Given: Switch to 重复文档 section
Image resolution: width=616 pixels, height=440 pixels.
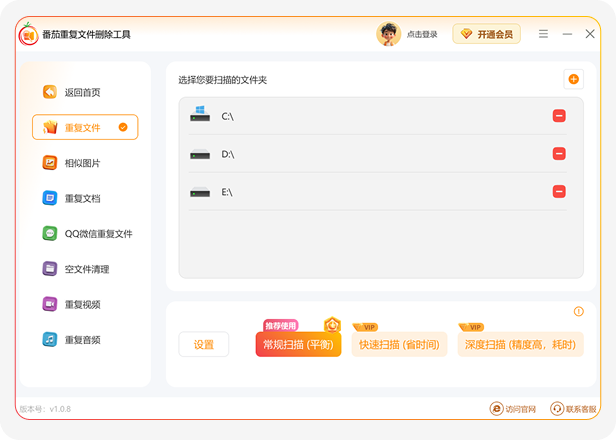Looking at the screenshot, I should tap(82, 198).
